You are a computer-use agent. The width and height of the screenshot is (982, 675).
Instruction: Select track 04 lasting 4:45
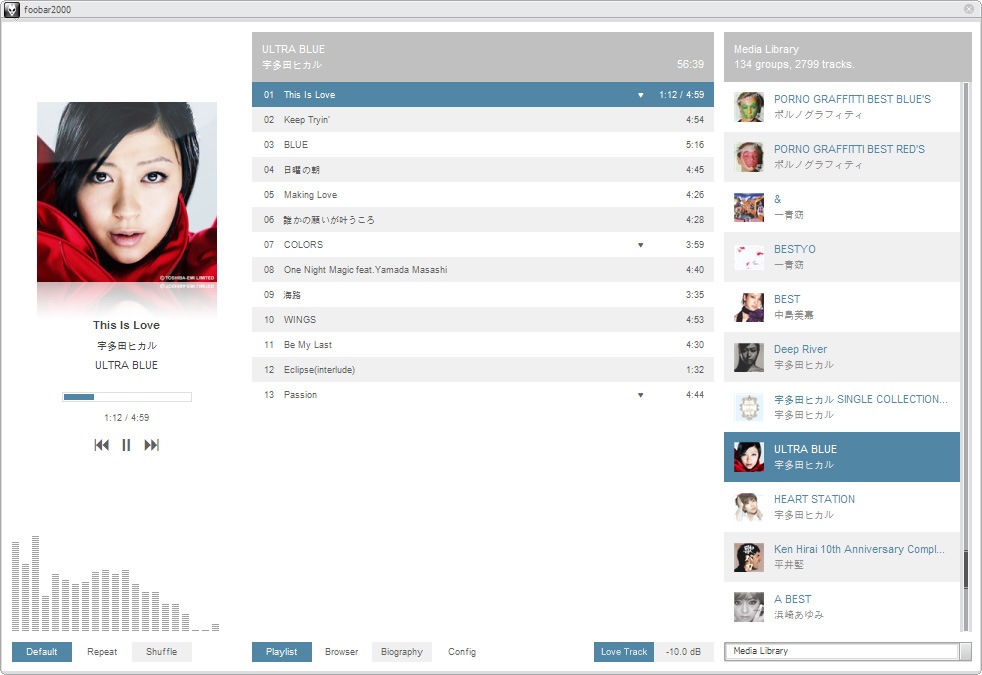coord(483,170)
